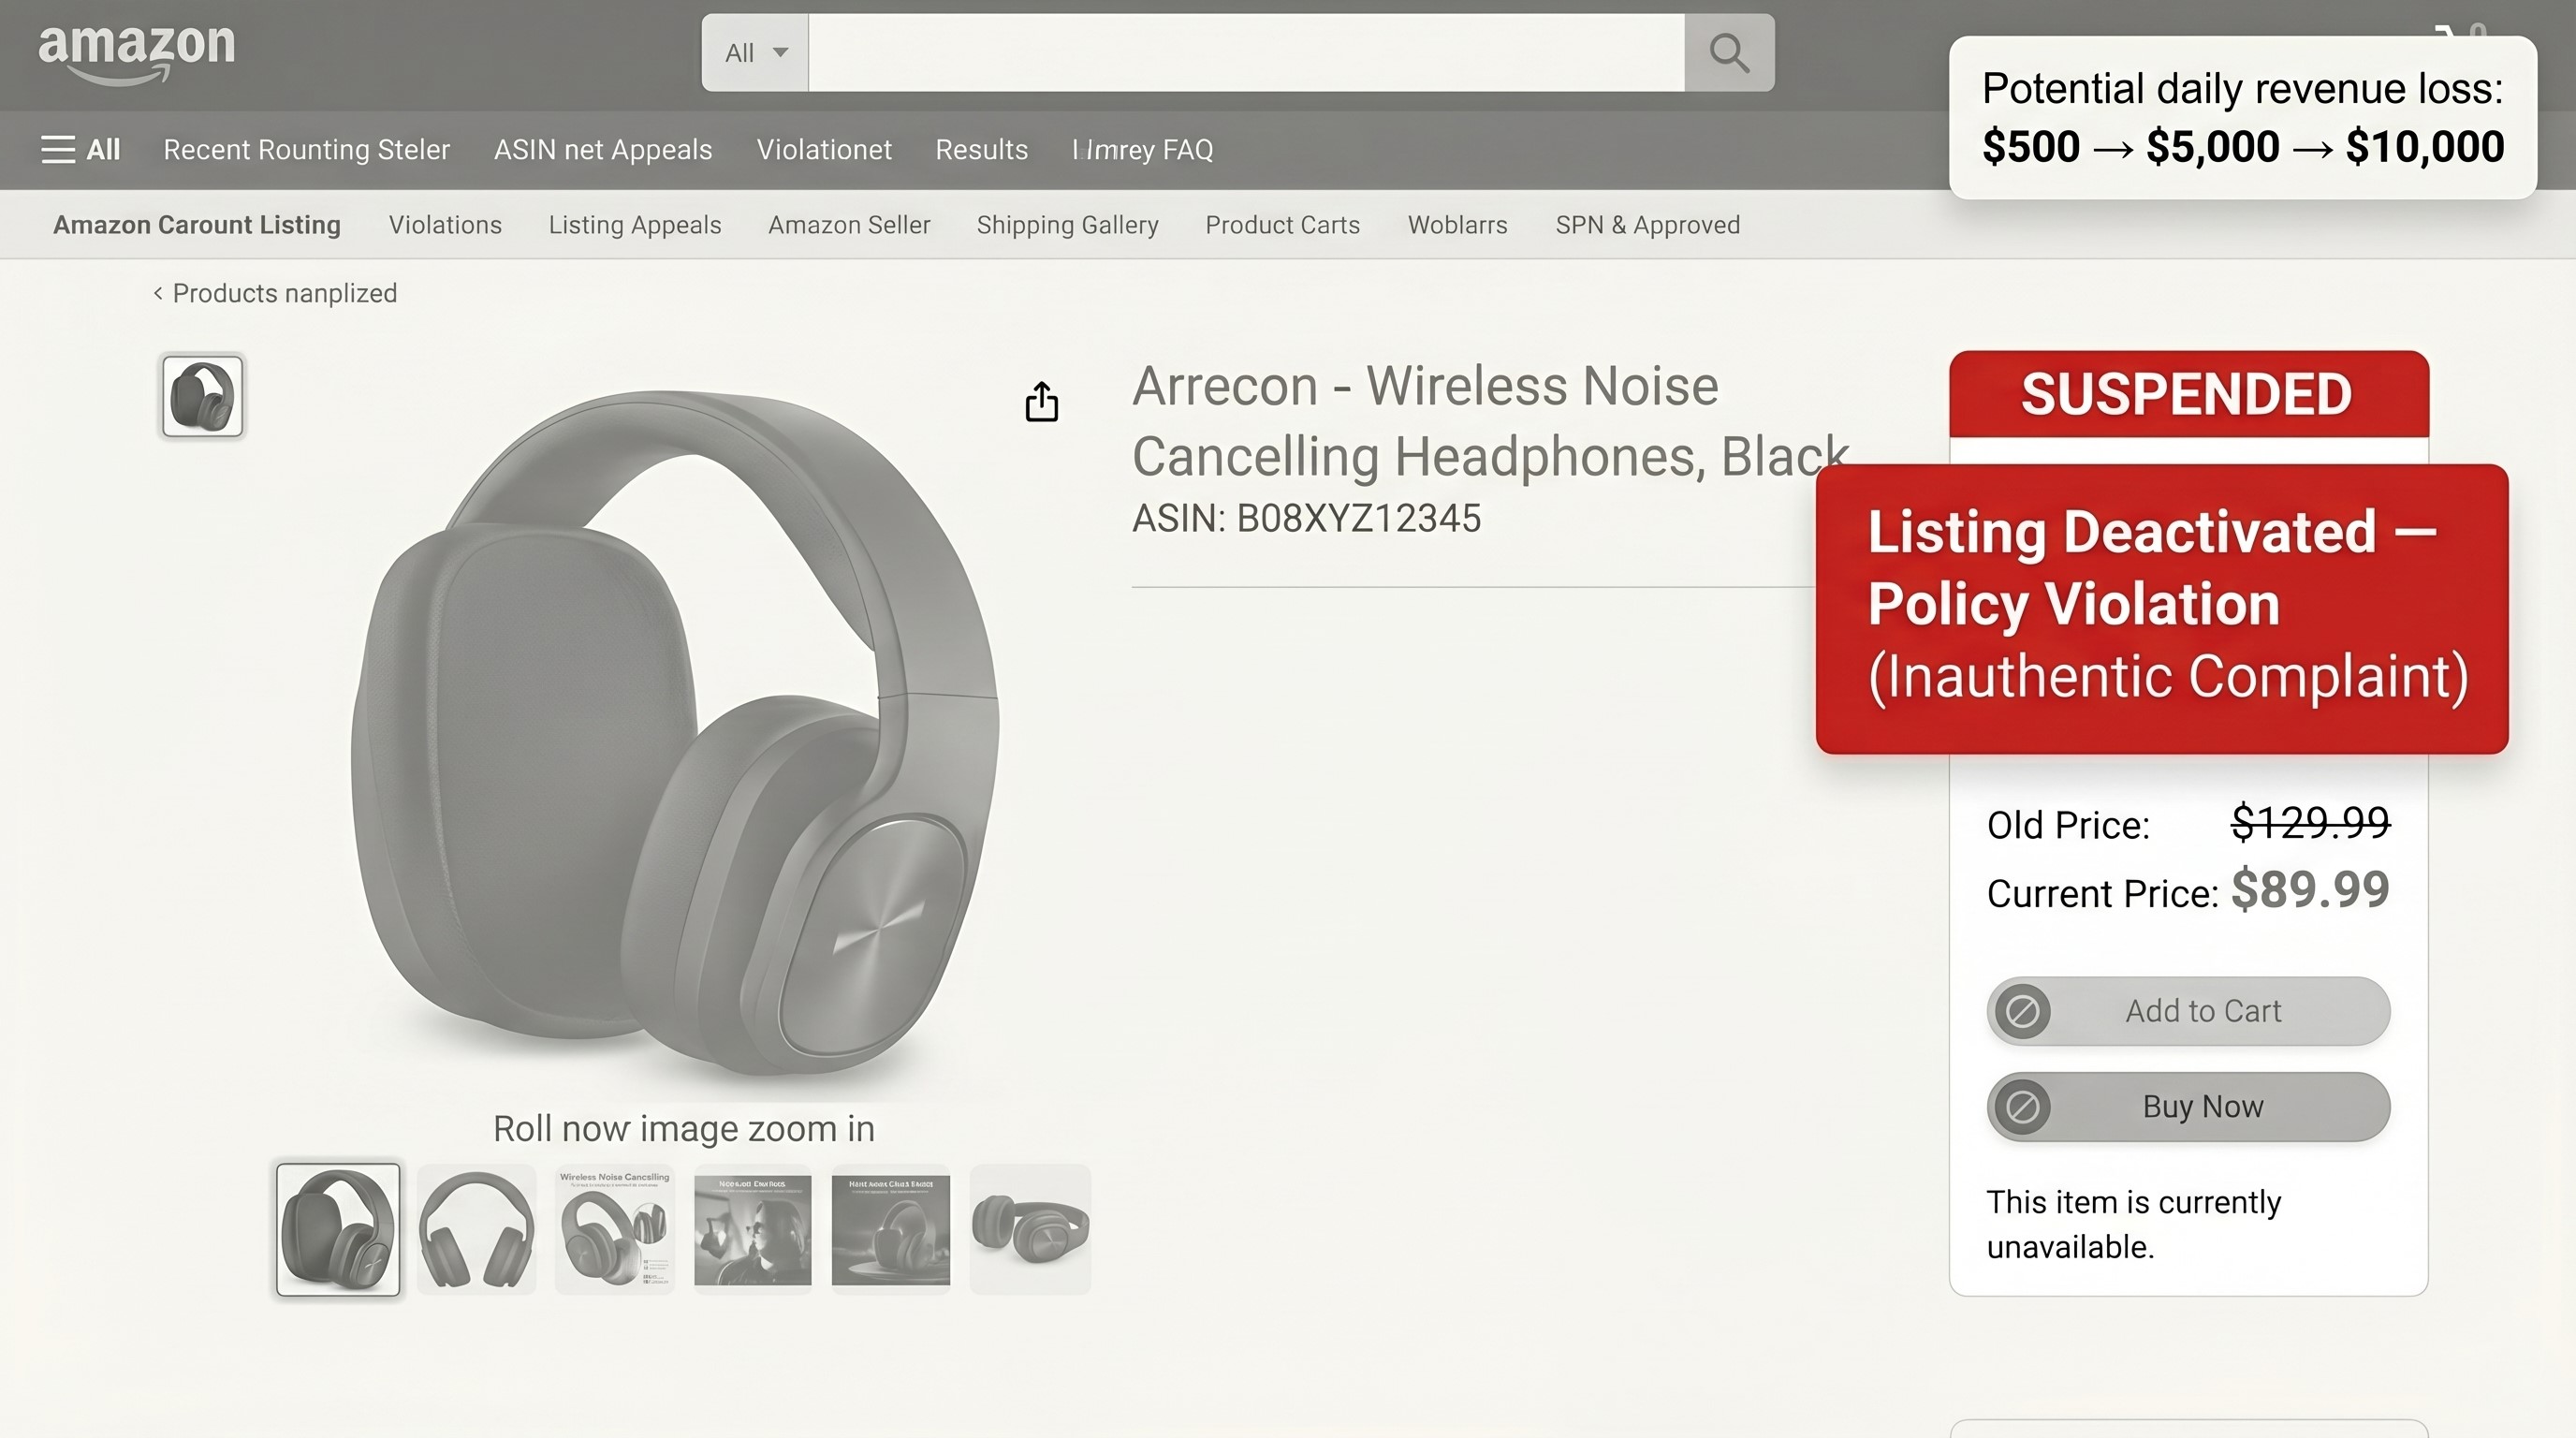The height and width of the screenshot is (1438, 2576).
Task: Switch to Listing Appeals
Action: [x=634, y=225]
